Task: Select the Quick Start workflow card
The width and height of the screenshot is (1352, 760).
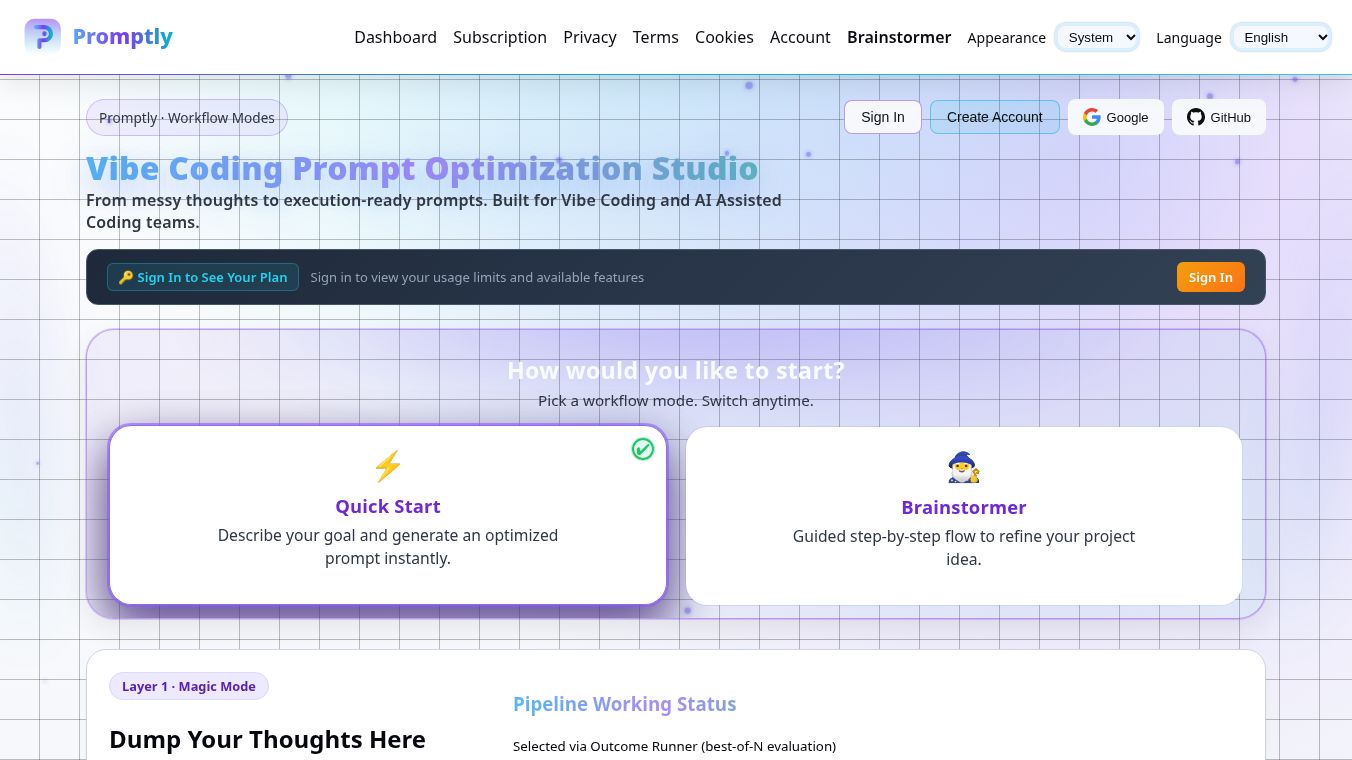Action: click(388, 515)
